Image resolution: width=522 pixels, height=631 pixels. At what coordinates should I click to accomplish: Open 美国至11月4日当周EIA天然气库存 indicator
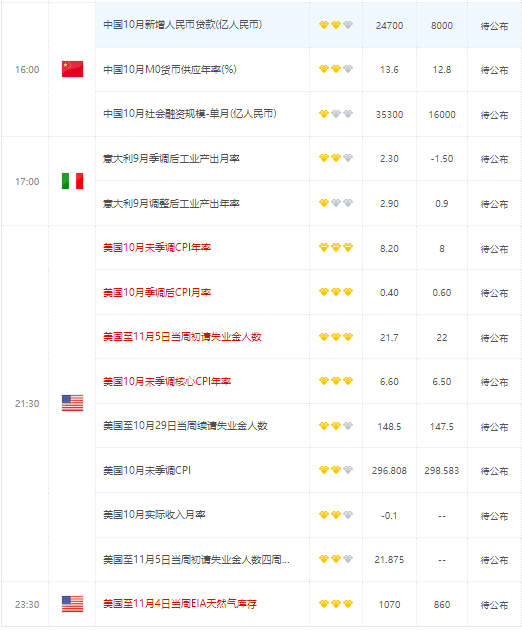click(180, 604)
